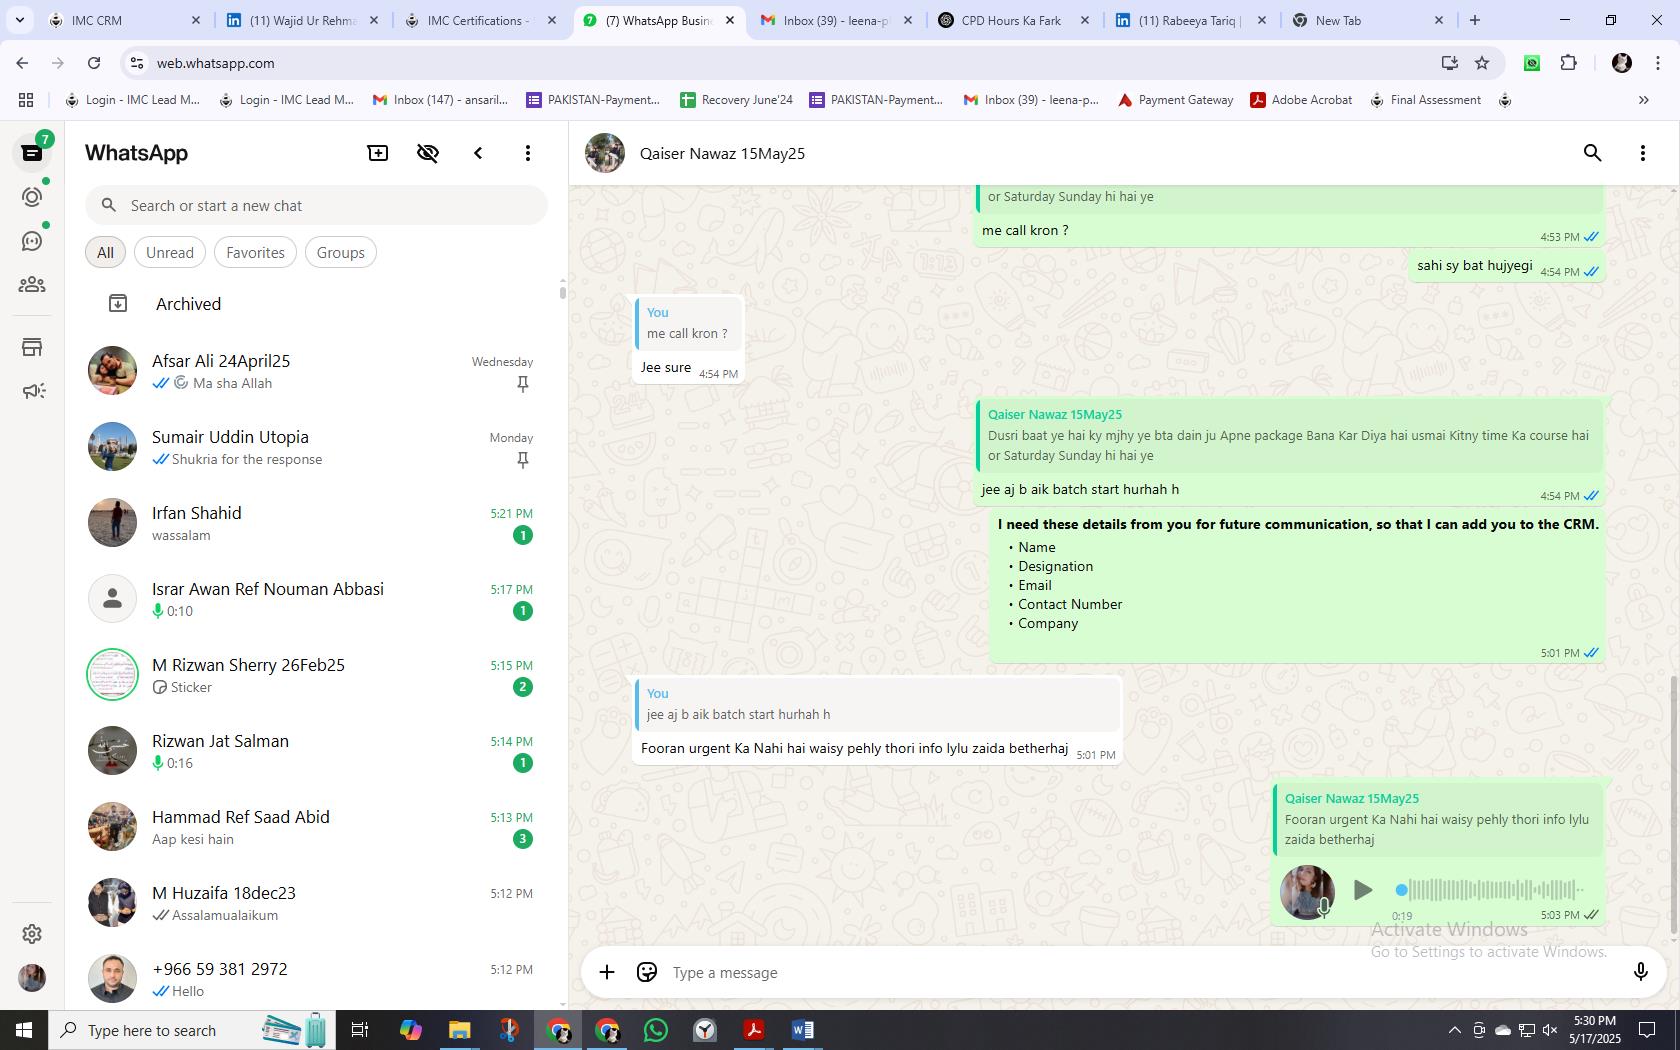The image size is (1680, 1050).
Task: Click pin icon on Afsar Ali chat
Action: pyautogui.click(x=522, y=384)
